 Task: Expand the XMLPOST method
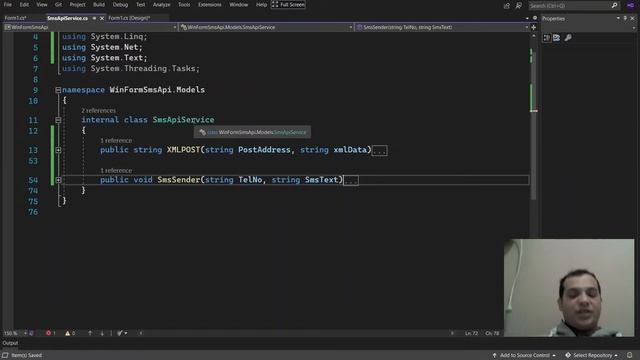[x=58, y=150]
